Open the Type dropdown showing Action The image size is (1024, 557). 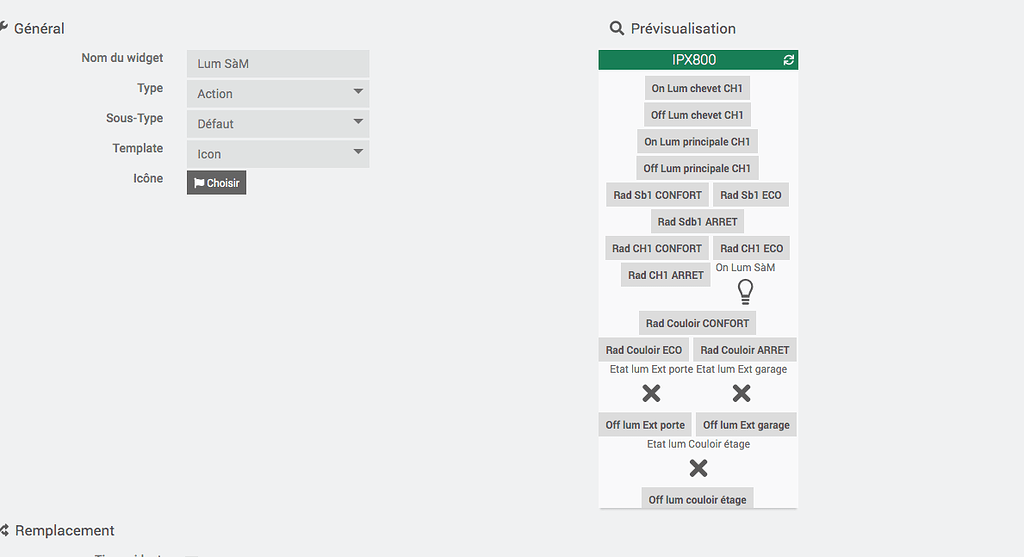click(x=278, y=93)
